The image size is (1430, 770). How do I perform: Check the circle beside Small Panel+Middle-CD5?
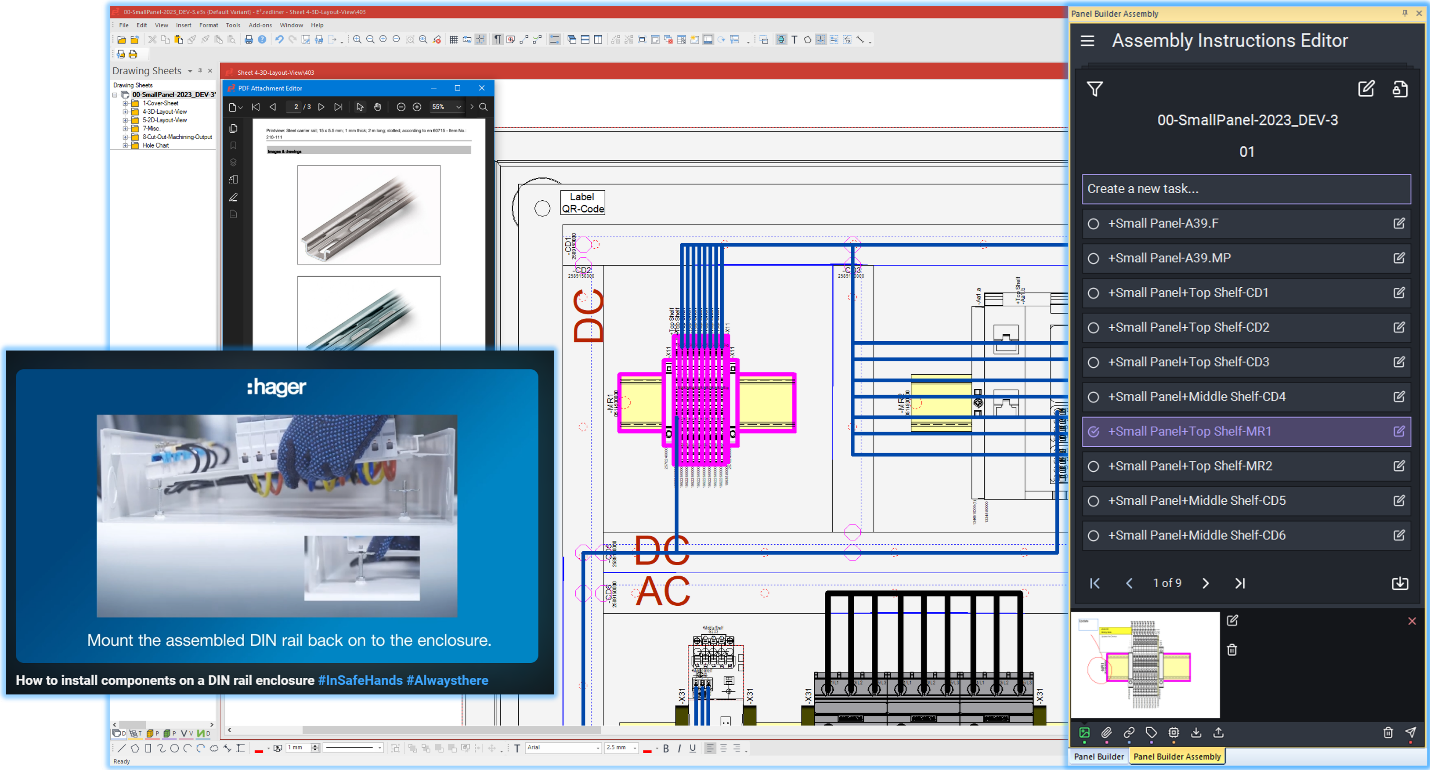(1092, 500)
